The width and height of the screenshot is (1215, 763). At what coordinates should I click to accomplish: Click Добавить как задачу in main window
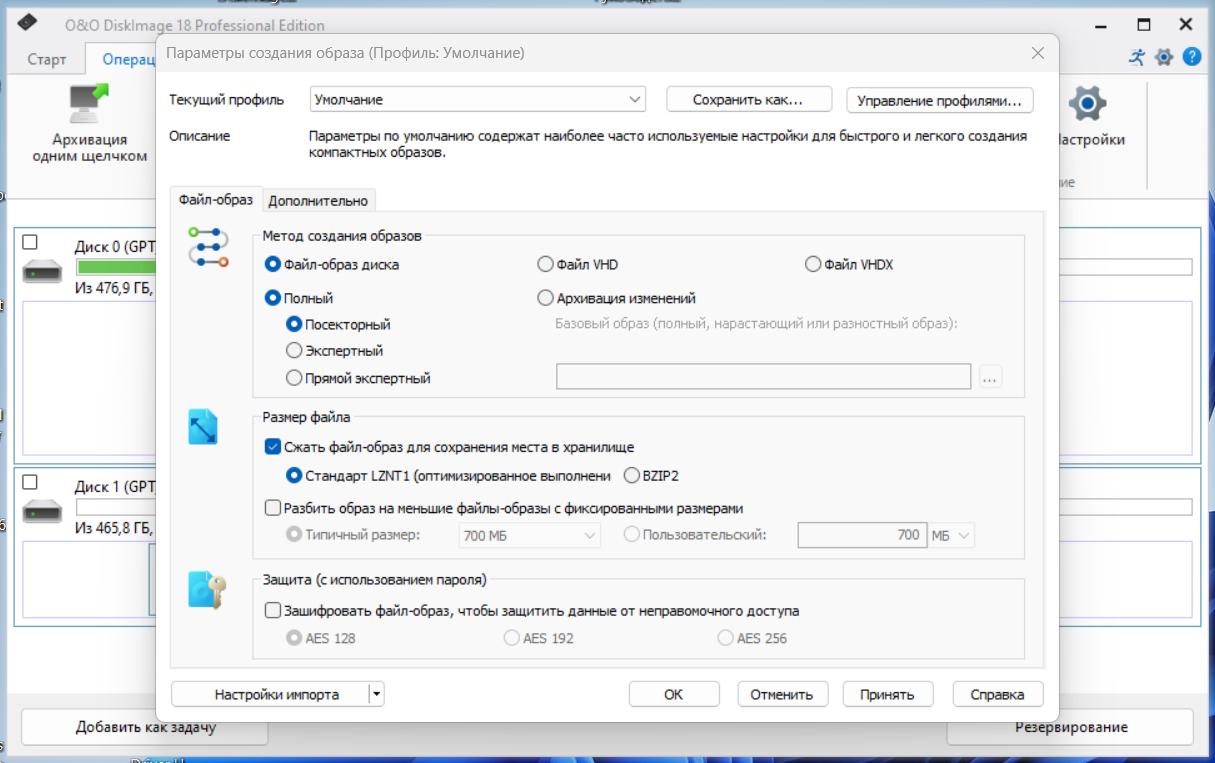point(146,727)
